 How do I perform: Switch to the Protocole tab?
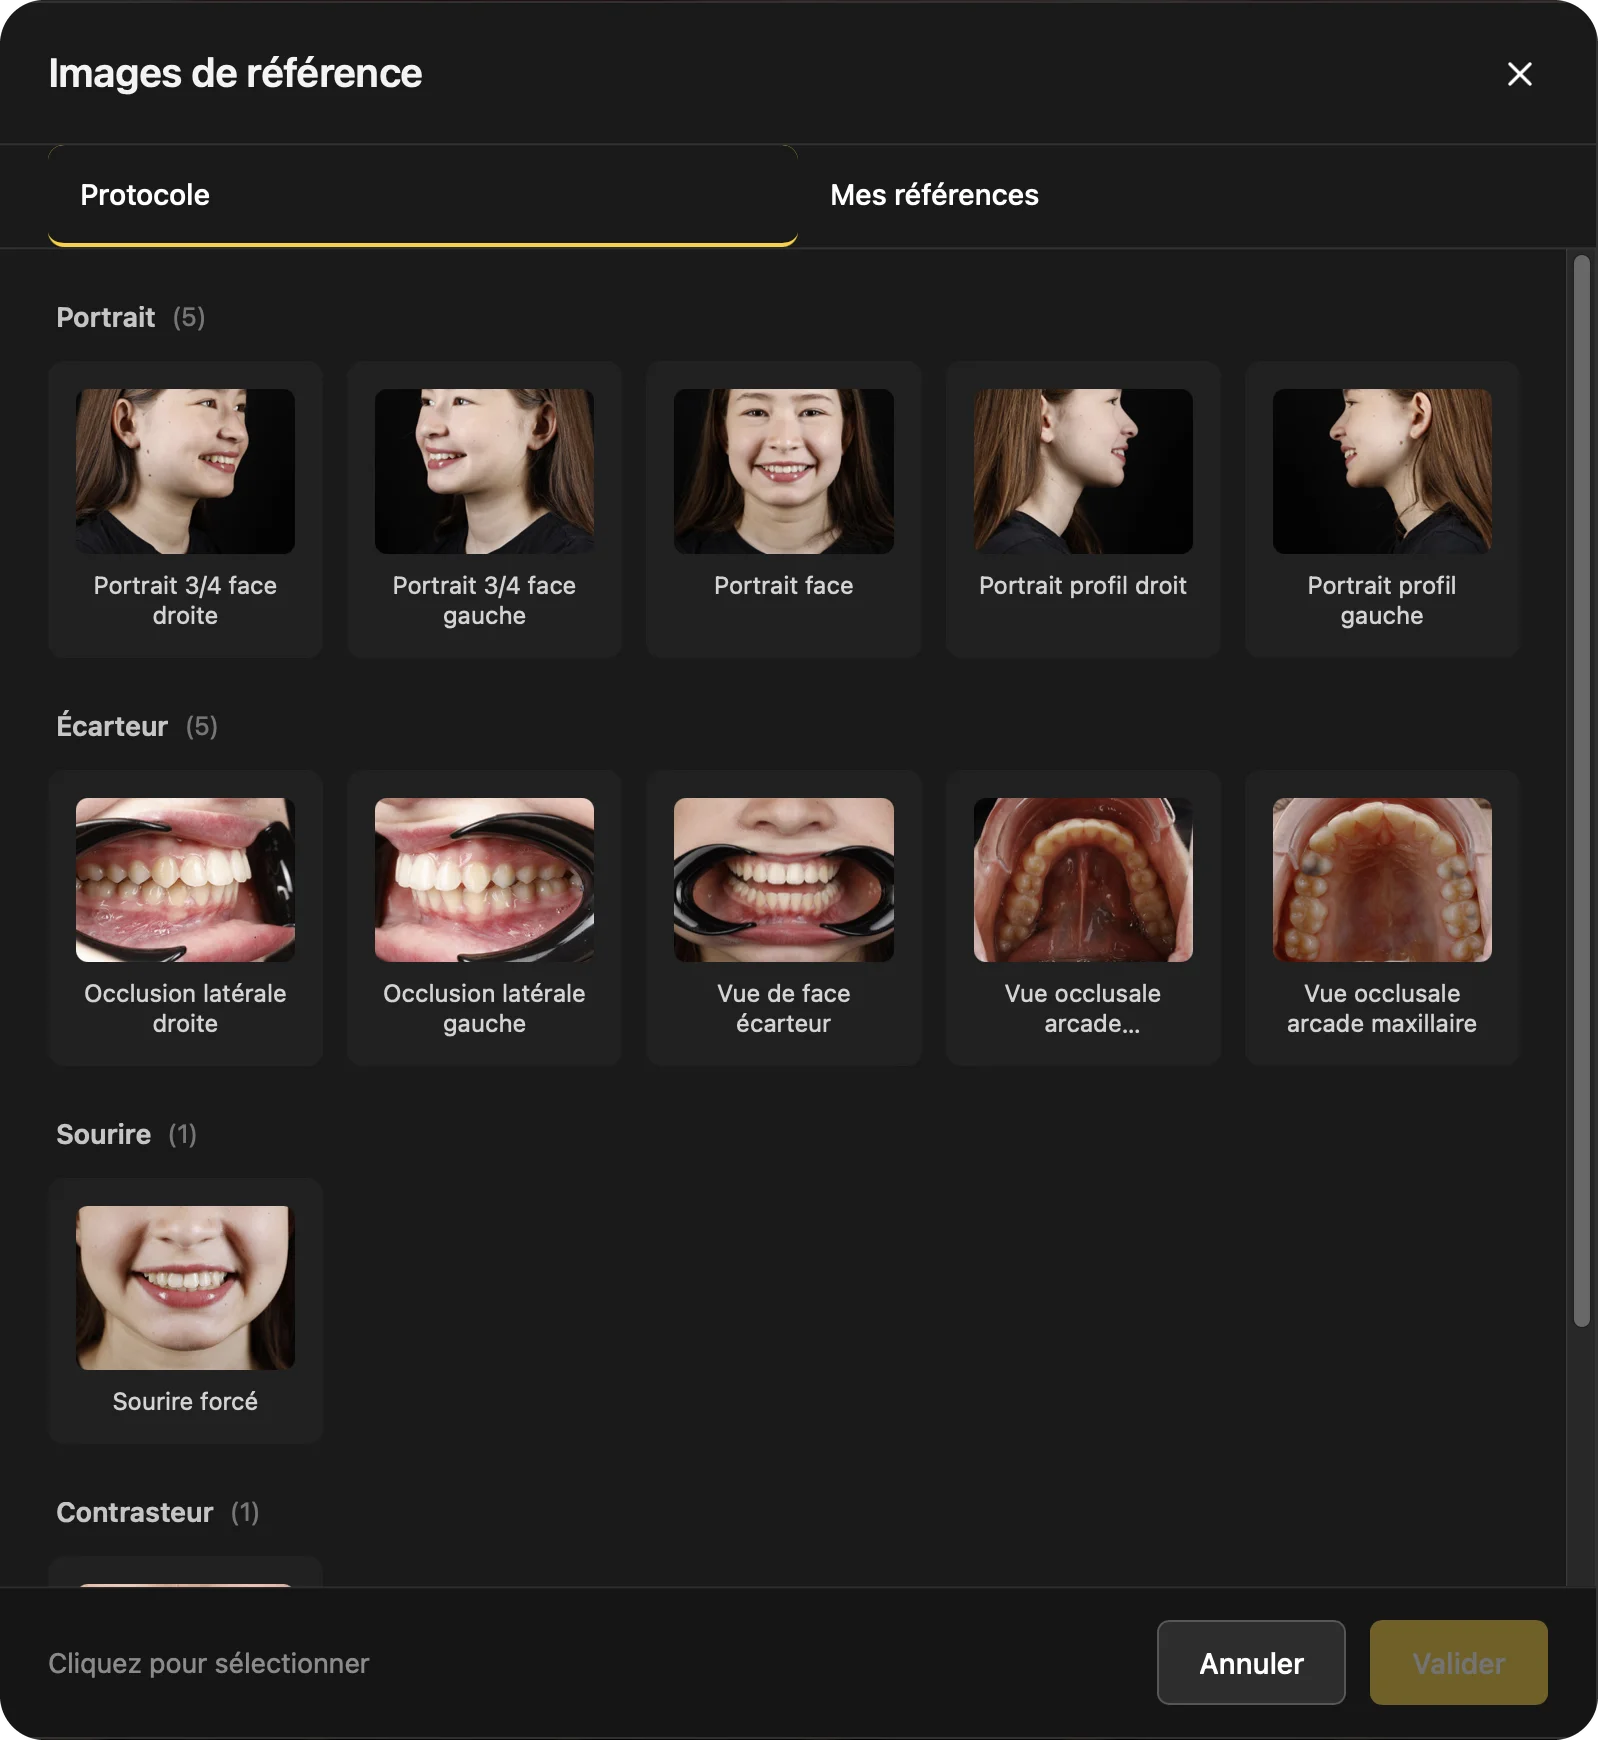(423, 195)
